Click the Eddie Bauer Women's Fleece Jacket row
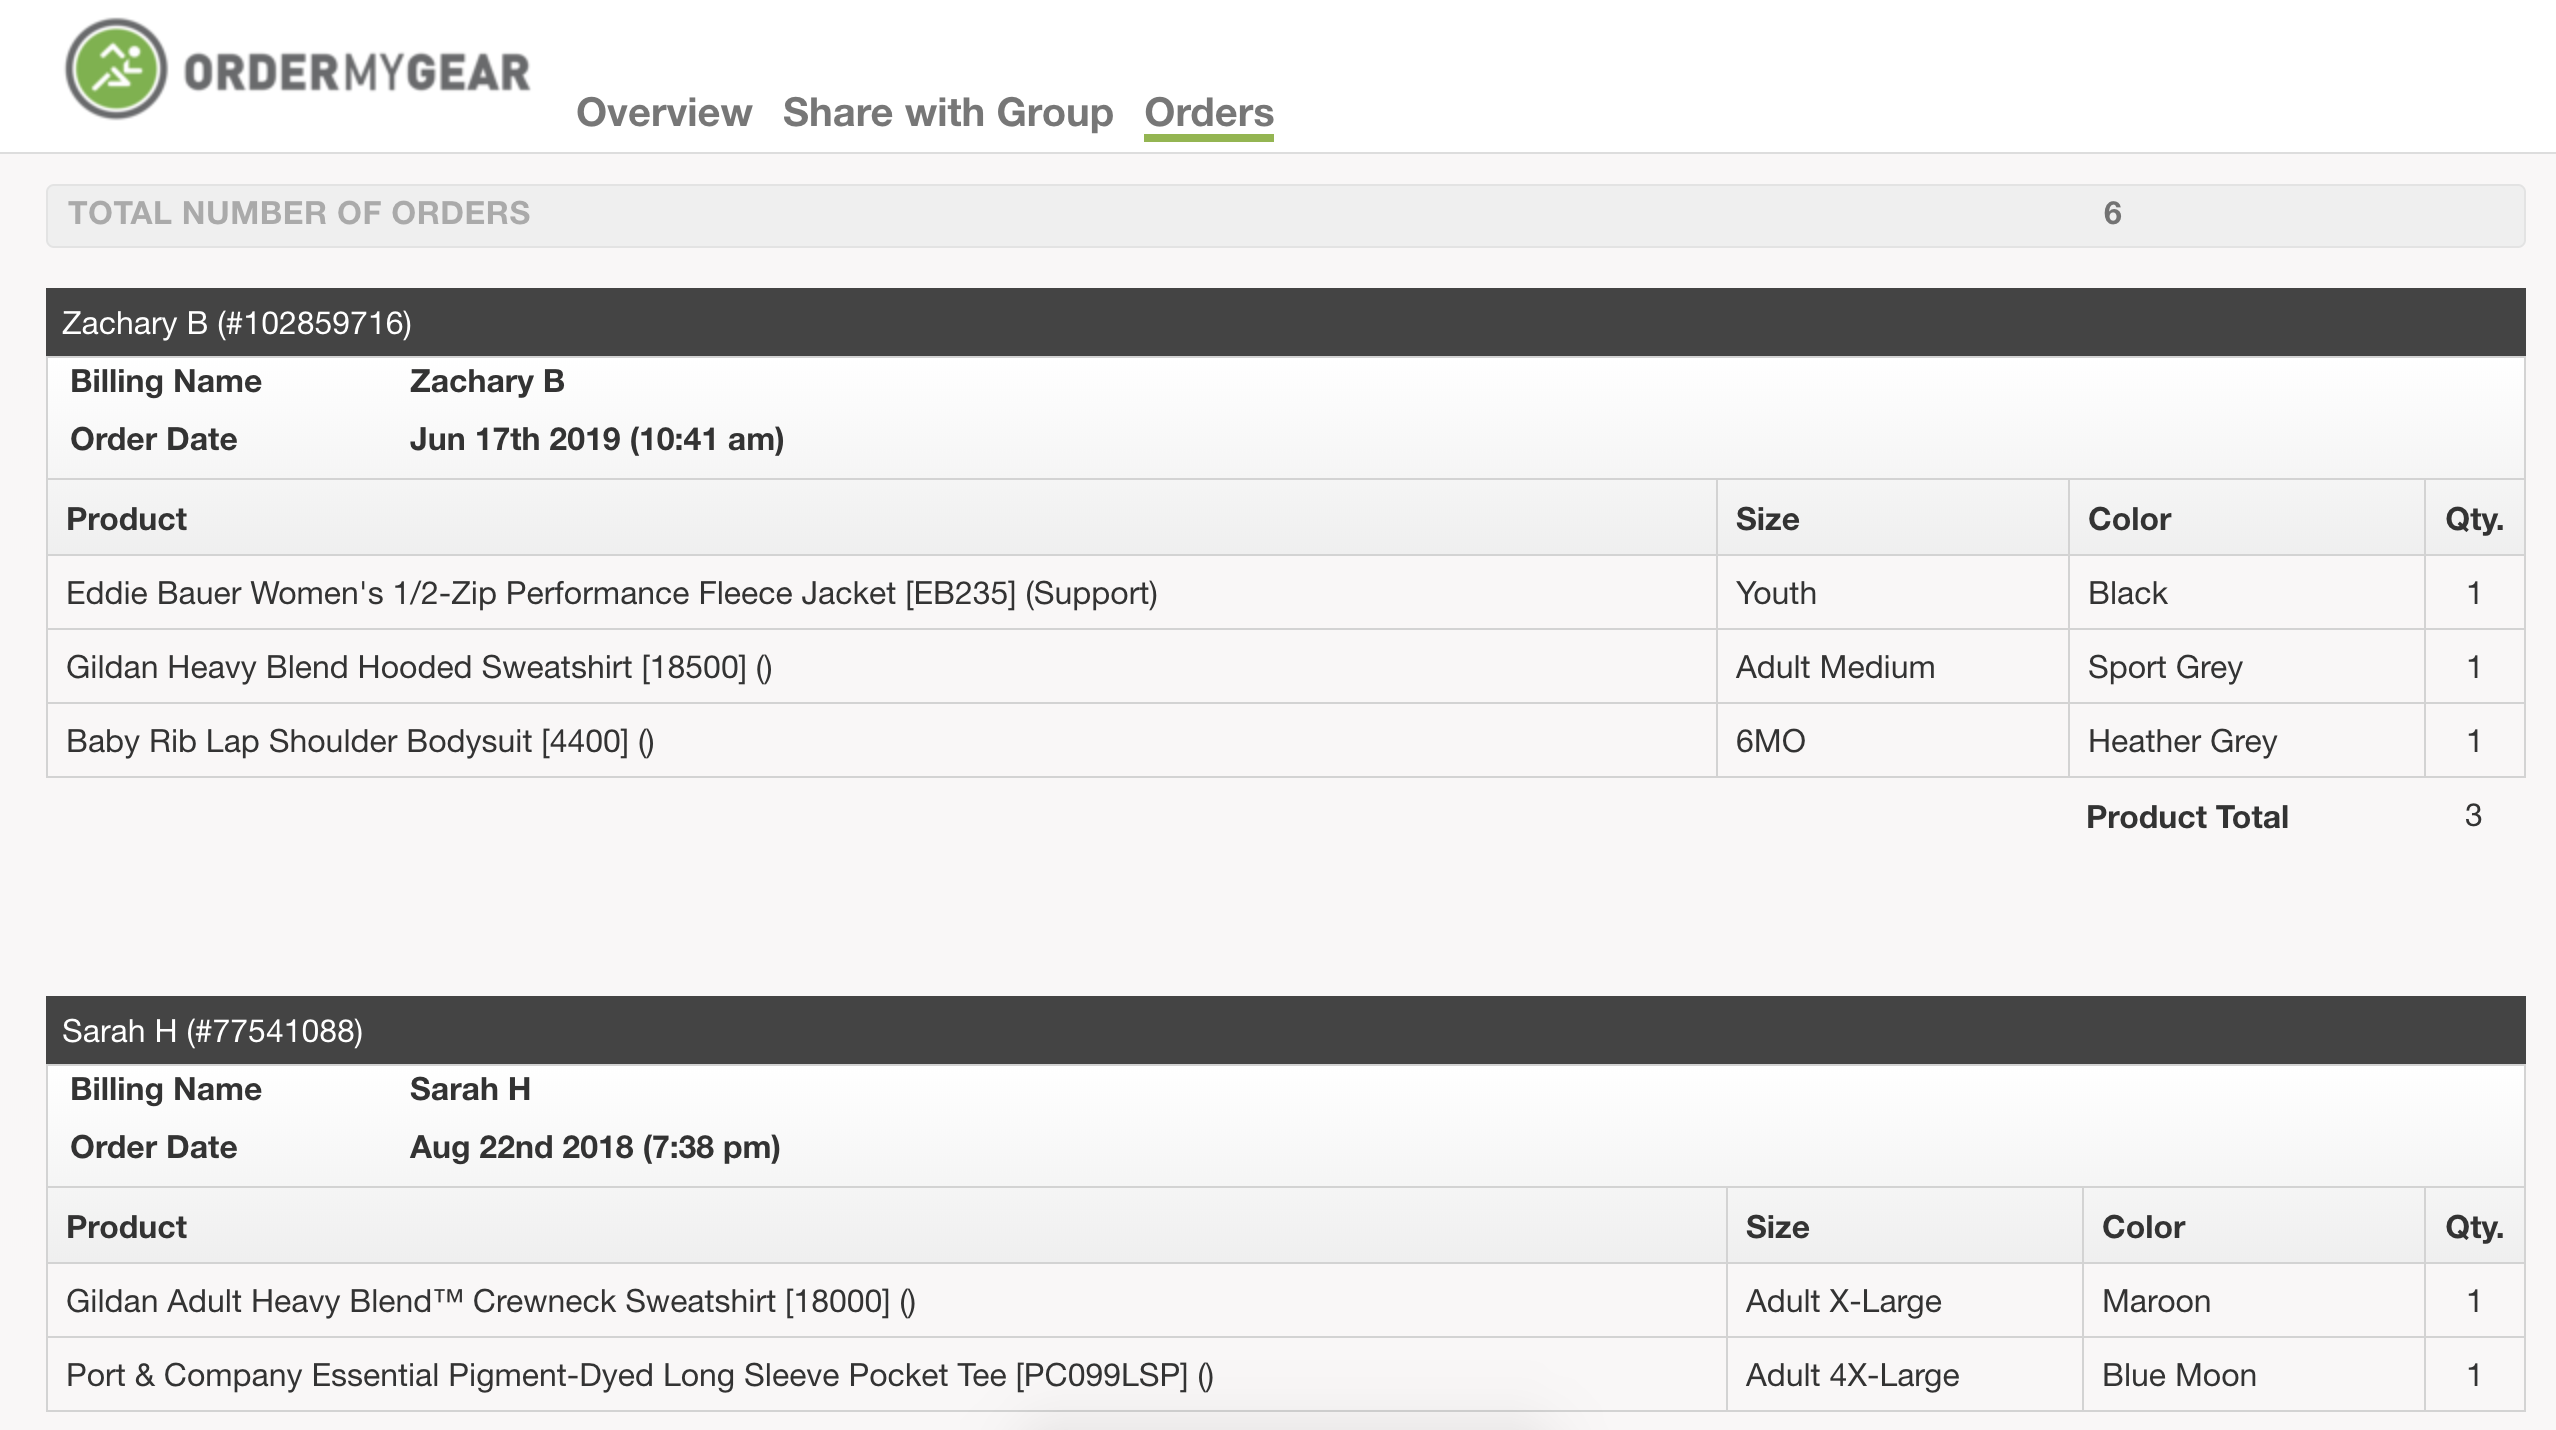This screenshot has width=2556, height=1430. (x=1285, y=592)
